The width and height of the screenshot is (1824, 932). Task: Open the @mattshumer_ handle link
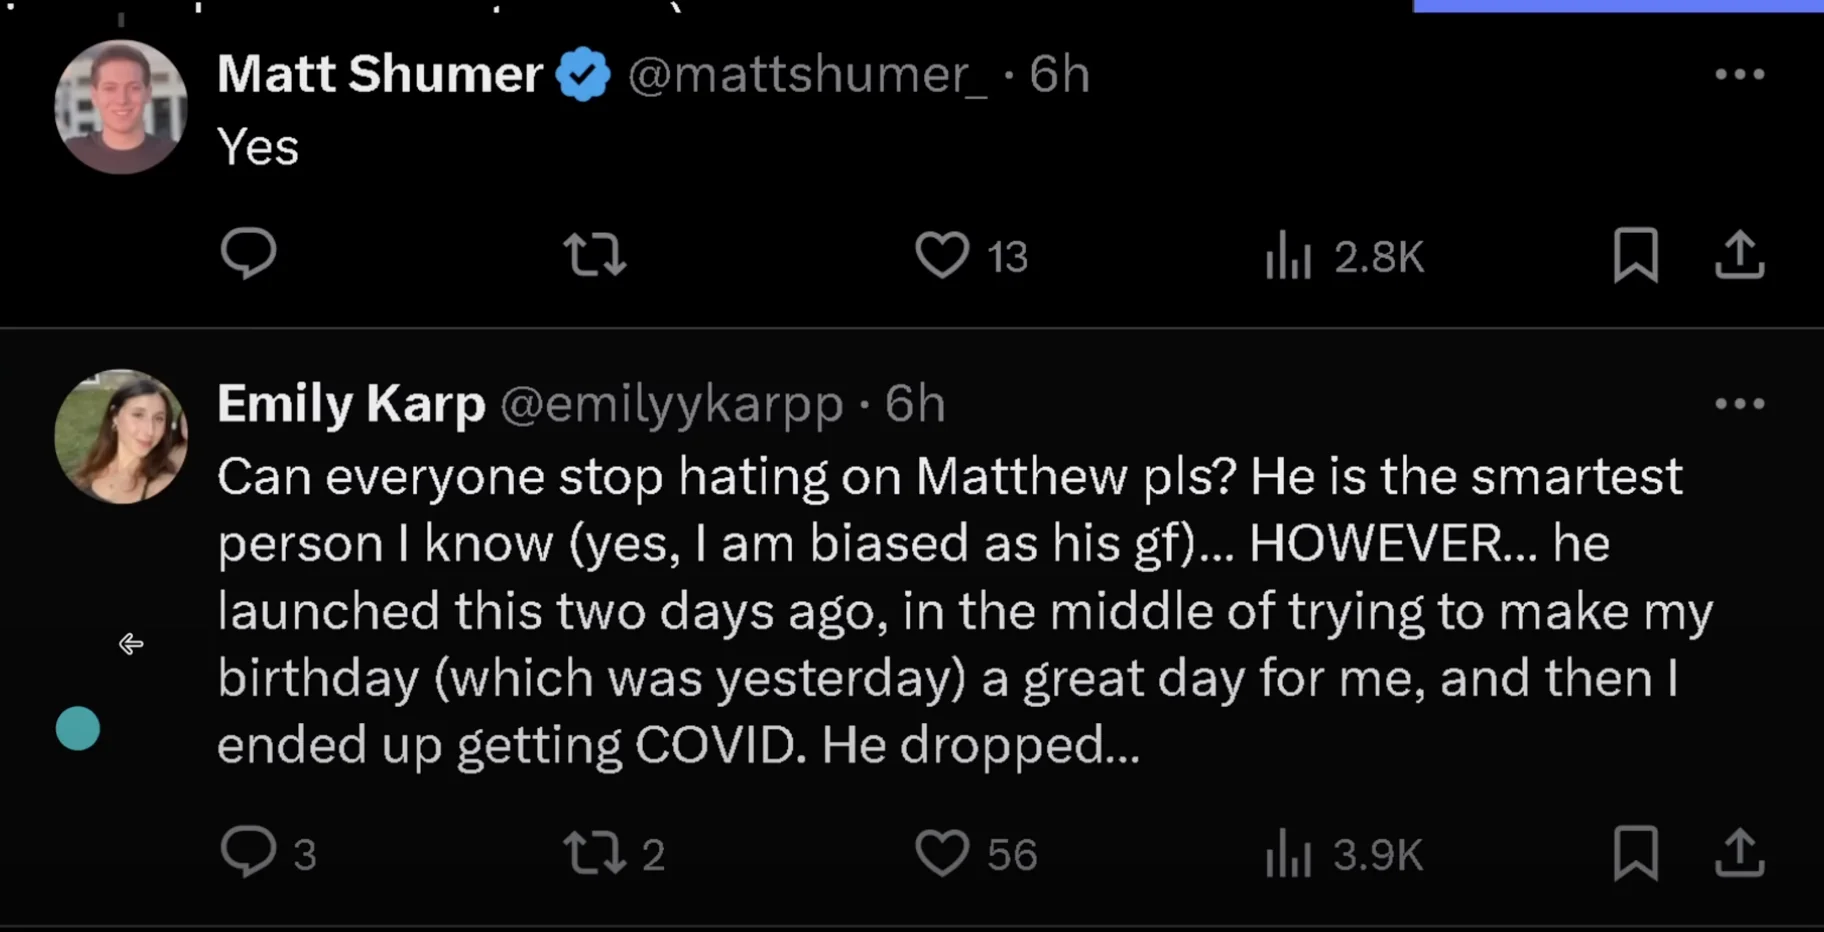[x=807, y=74]
